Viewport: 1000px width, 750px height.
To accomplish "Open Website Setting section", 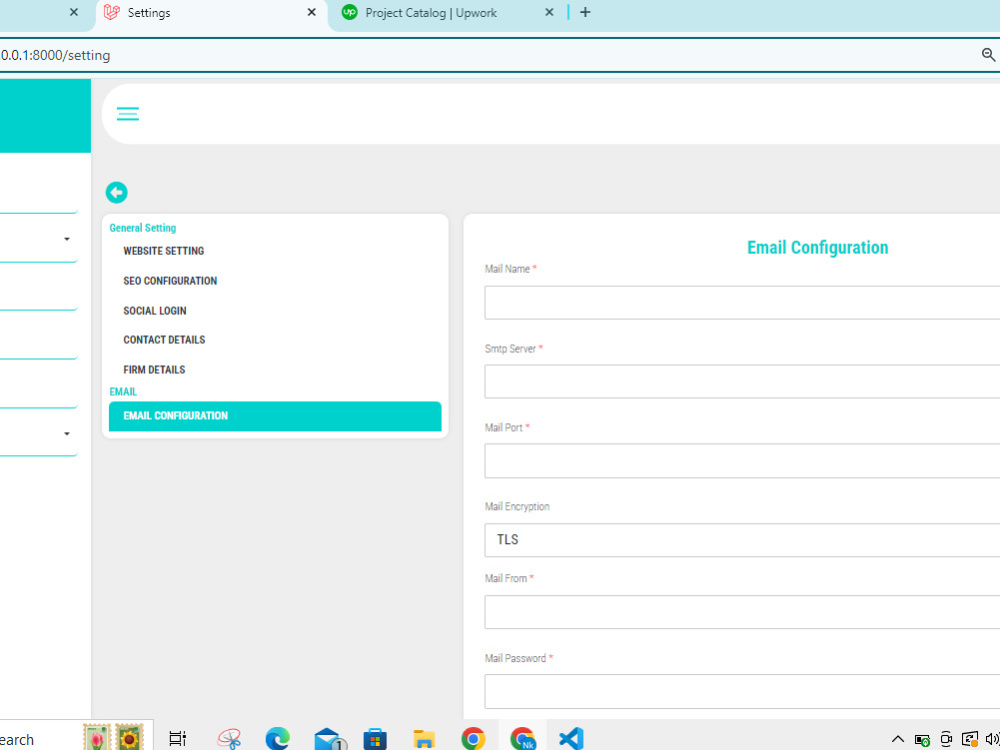I will [164, 251].
